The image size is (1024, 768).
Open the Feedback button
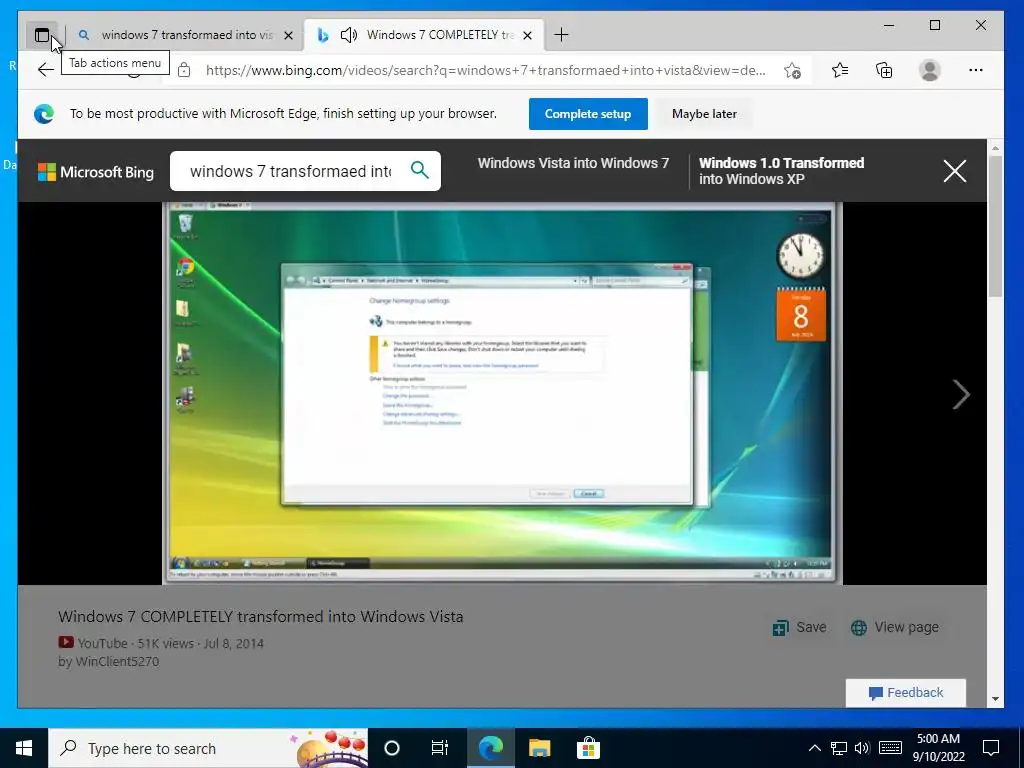click(906, 692)
